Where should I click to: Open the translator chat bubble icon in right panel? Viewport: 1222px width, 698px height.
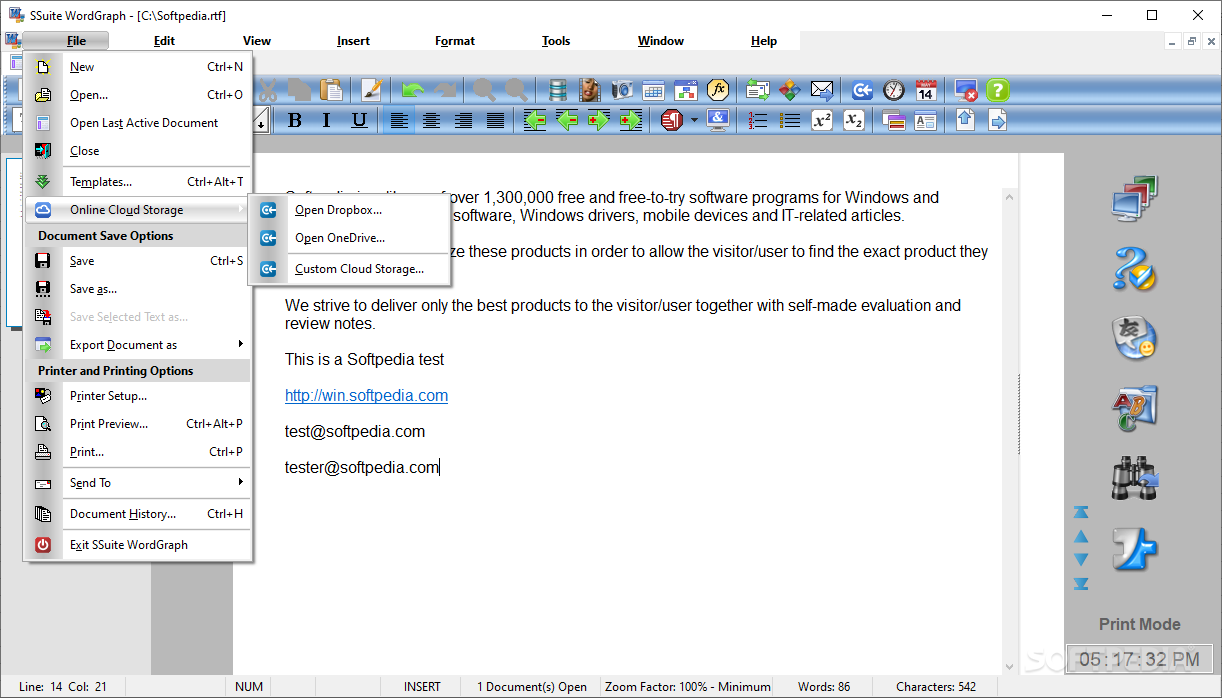coord(1134,338)
